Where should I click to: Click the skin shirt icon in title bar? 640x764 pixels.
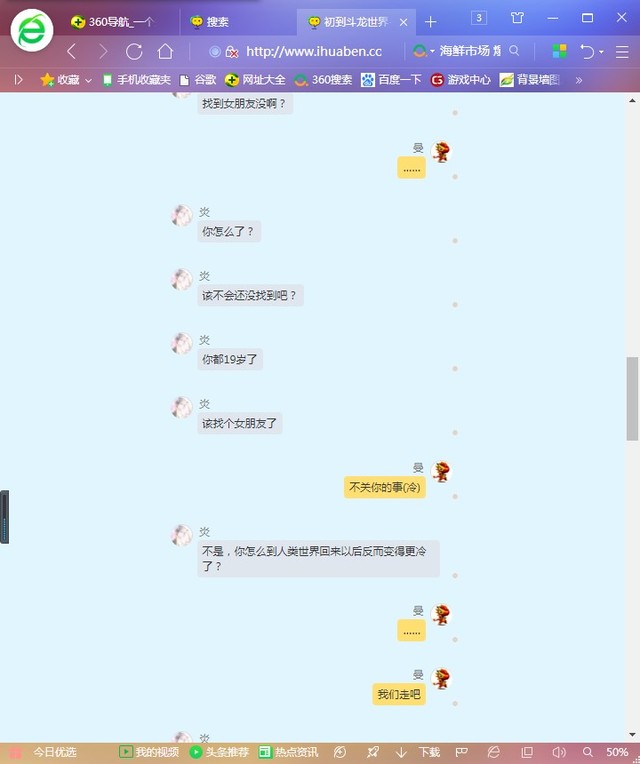[x=517, y=18]
